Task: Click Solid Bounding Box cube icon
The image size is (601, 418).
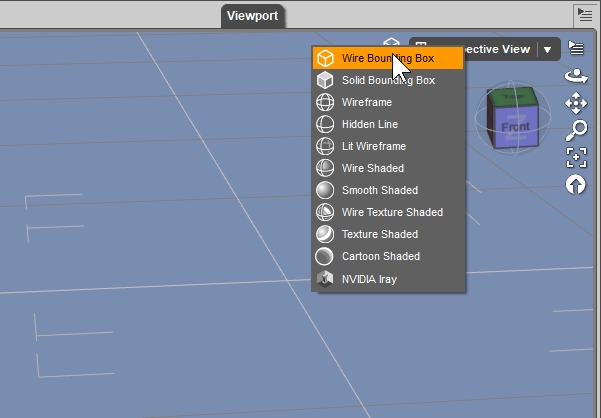Action: [x=325, y=80]
